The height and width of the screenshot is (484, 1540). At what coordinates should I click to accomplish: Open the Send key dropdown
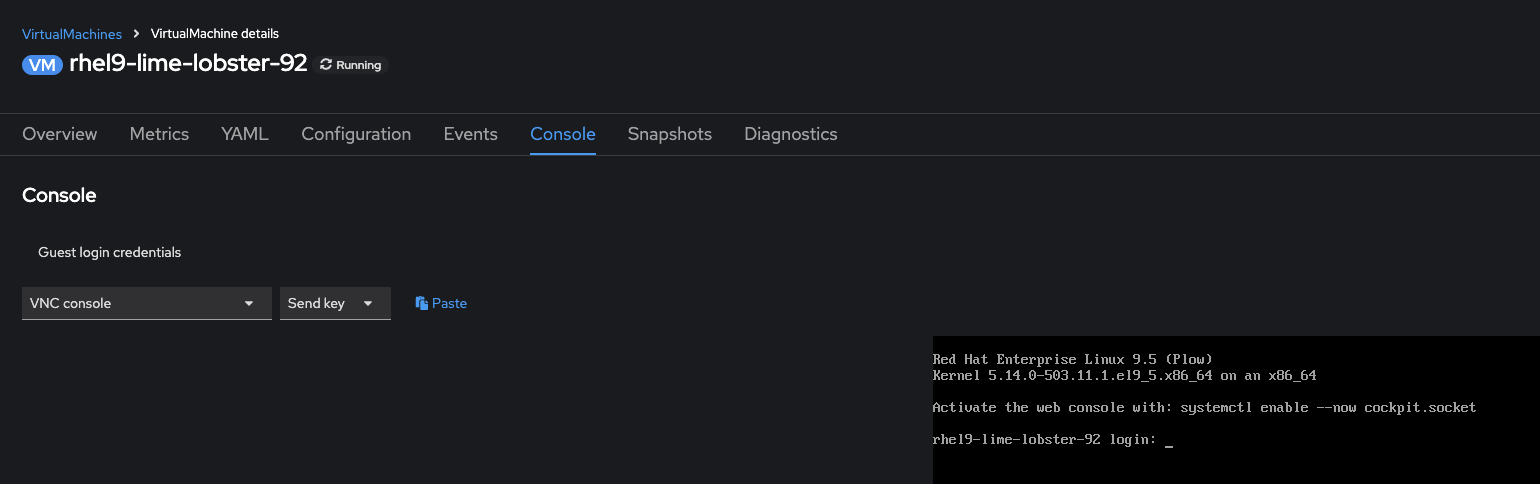(335, 303)
